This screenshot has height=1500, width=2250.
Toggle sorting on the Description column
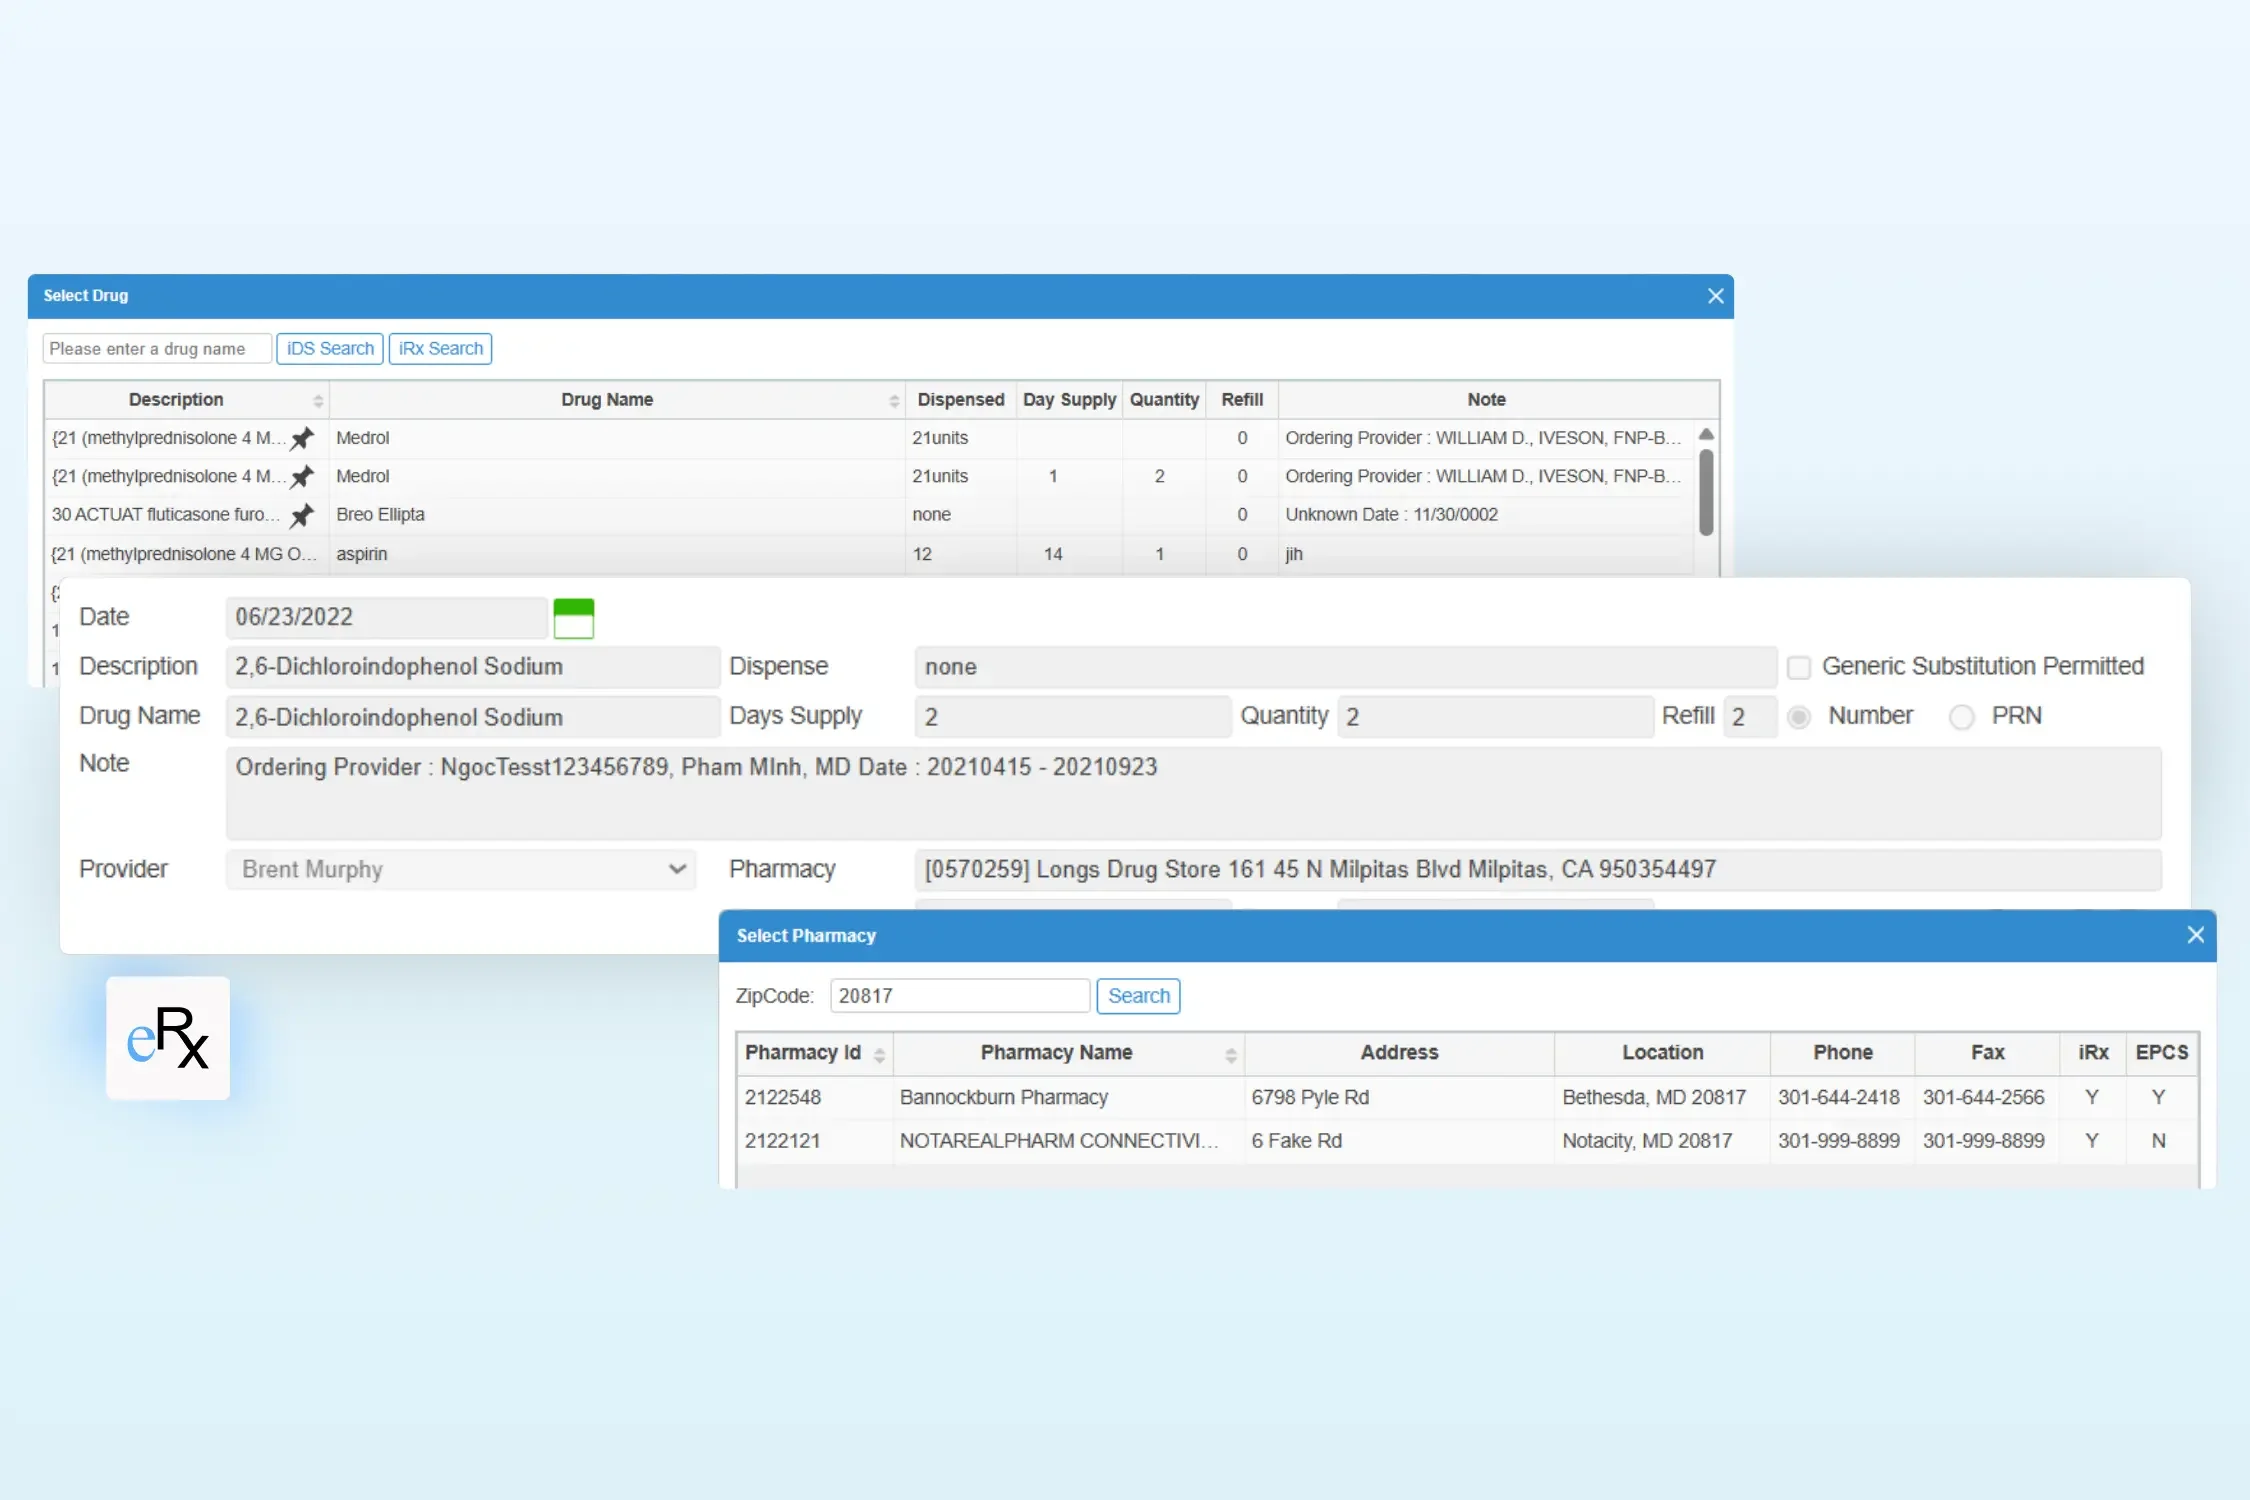(x=318, y=399)
